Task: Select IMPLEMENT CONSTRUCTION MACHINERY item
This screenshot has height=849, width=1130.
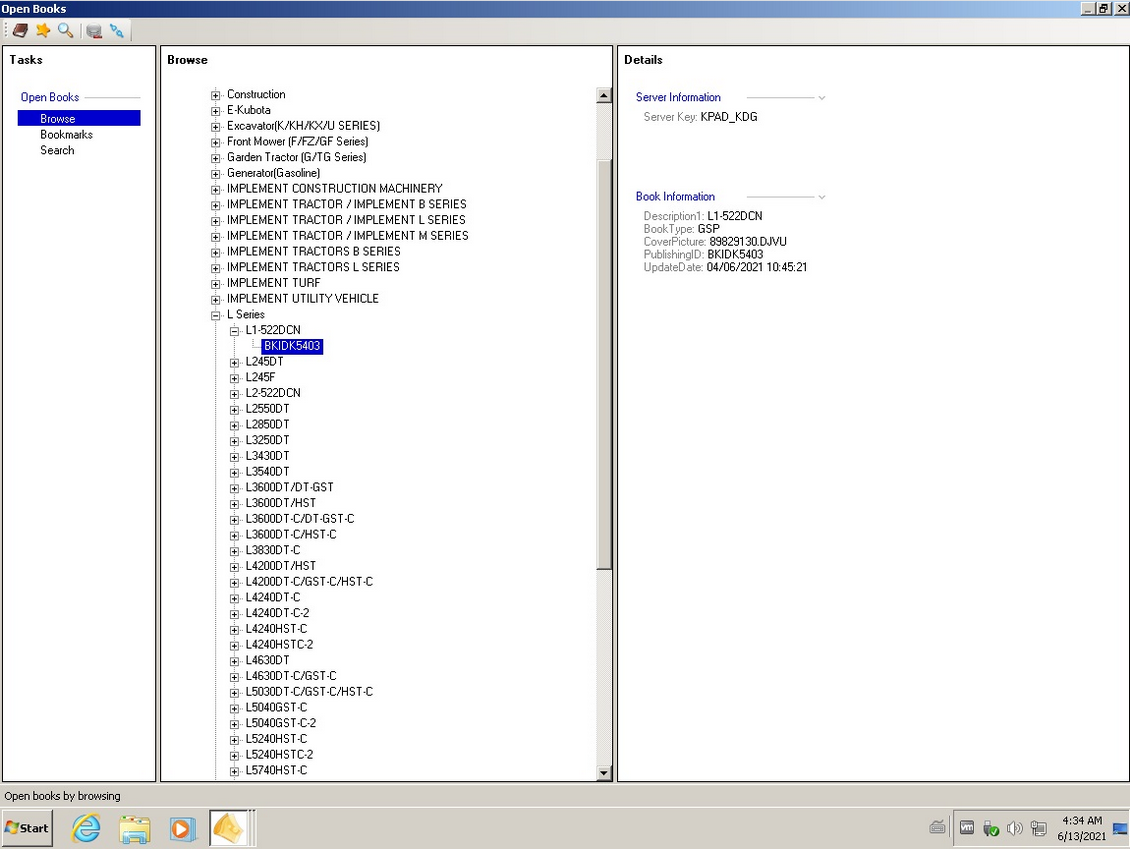Action: [334, 188]
